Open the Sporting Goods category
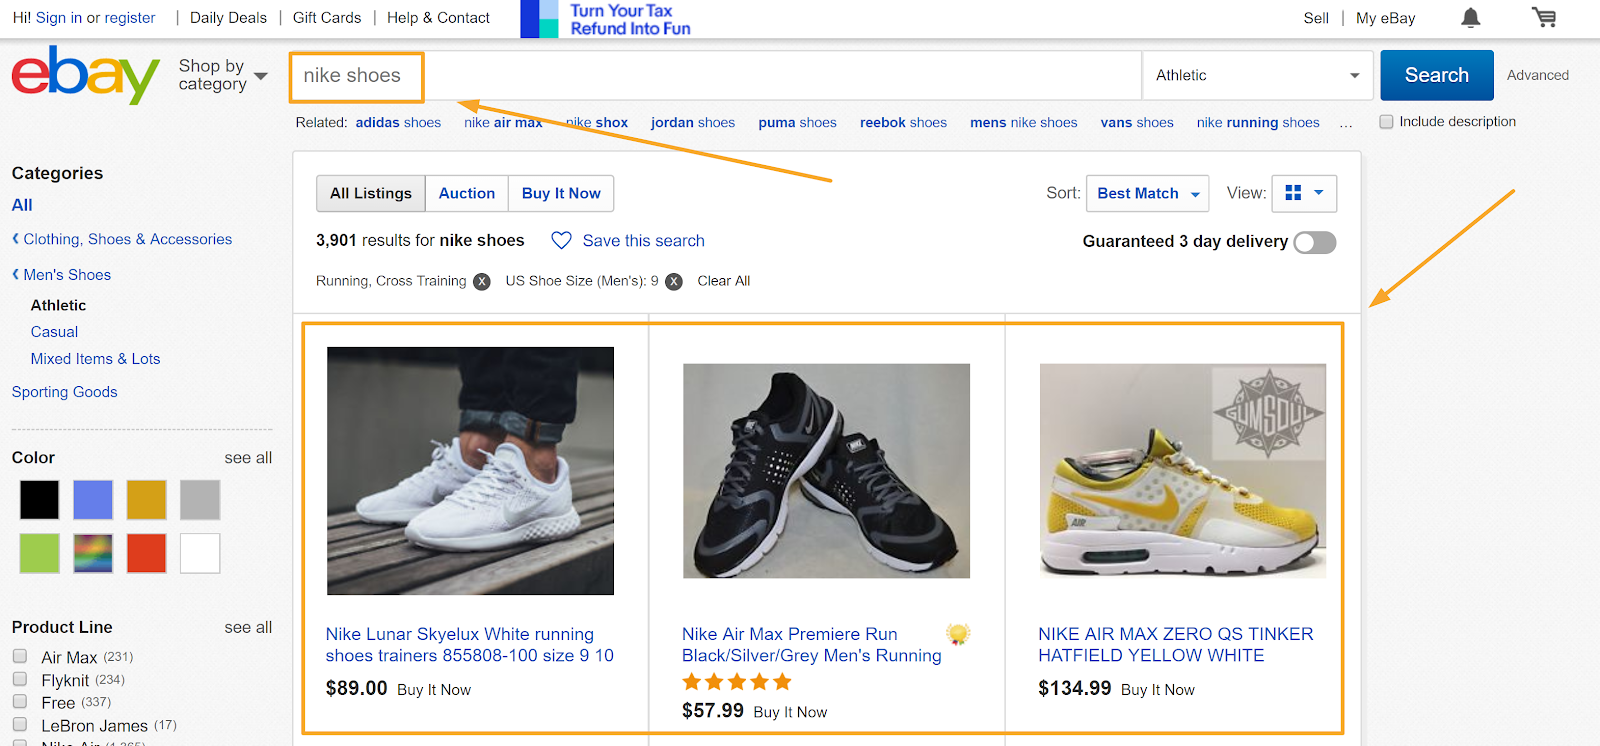The height and width of the screenshot is (746, 1600). pos(65,392)
